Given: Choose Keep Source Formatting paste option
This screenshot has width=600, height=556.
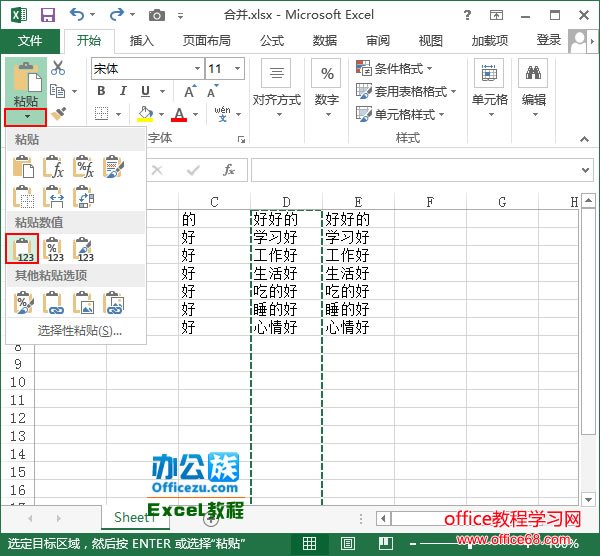Looking at the screenshot, I should pos(114,166).
